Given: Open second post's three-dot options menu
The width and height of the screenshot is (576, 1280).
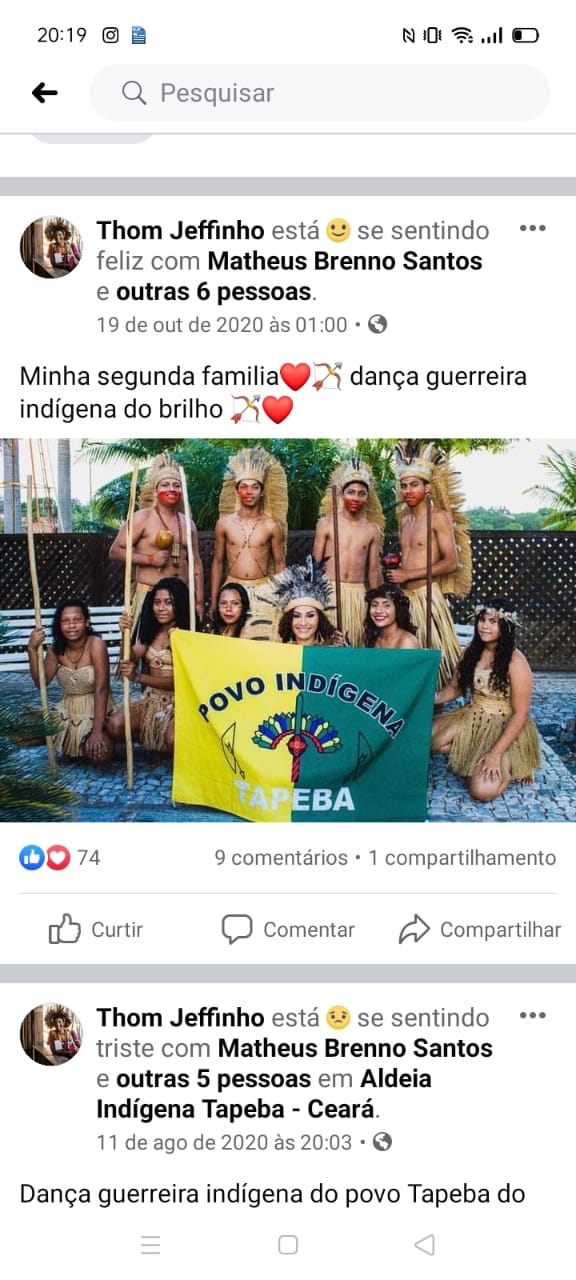Looking at the screenshot, I should point(532,1016).
